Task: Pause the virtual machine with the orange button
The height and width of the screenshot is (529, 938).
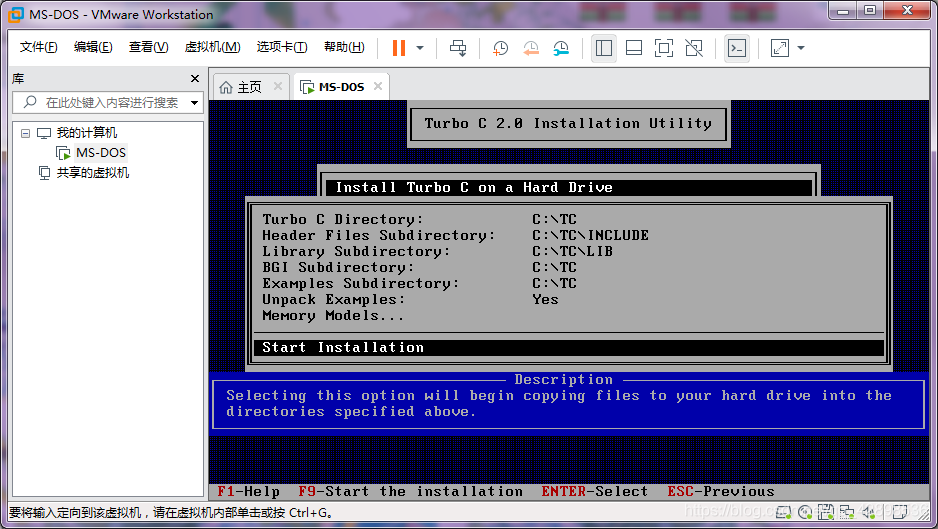Action: [398, 48]
